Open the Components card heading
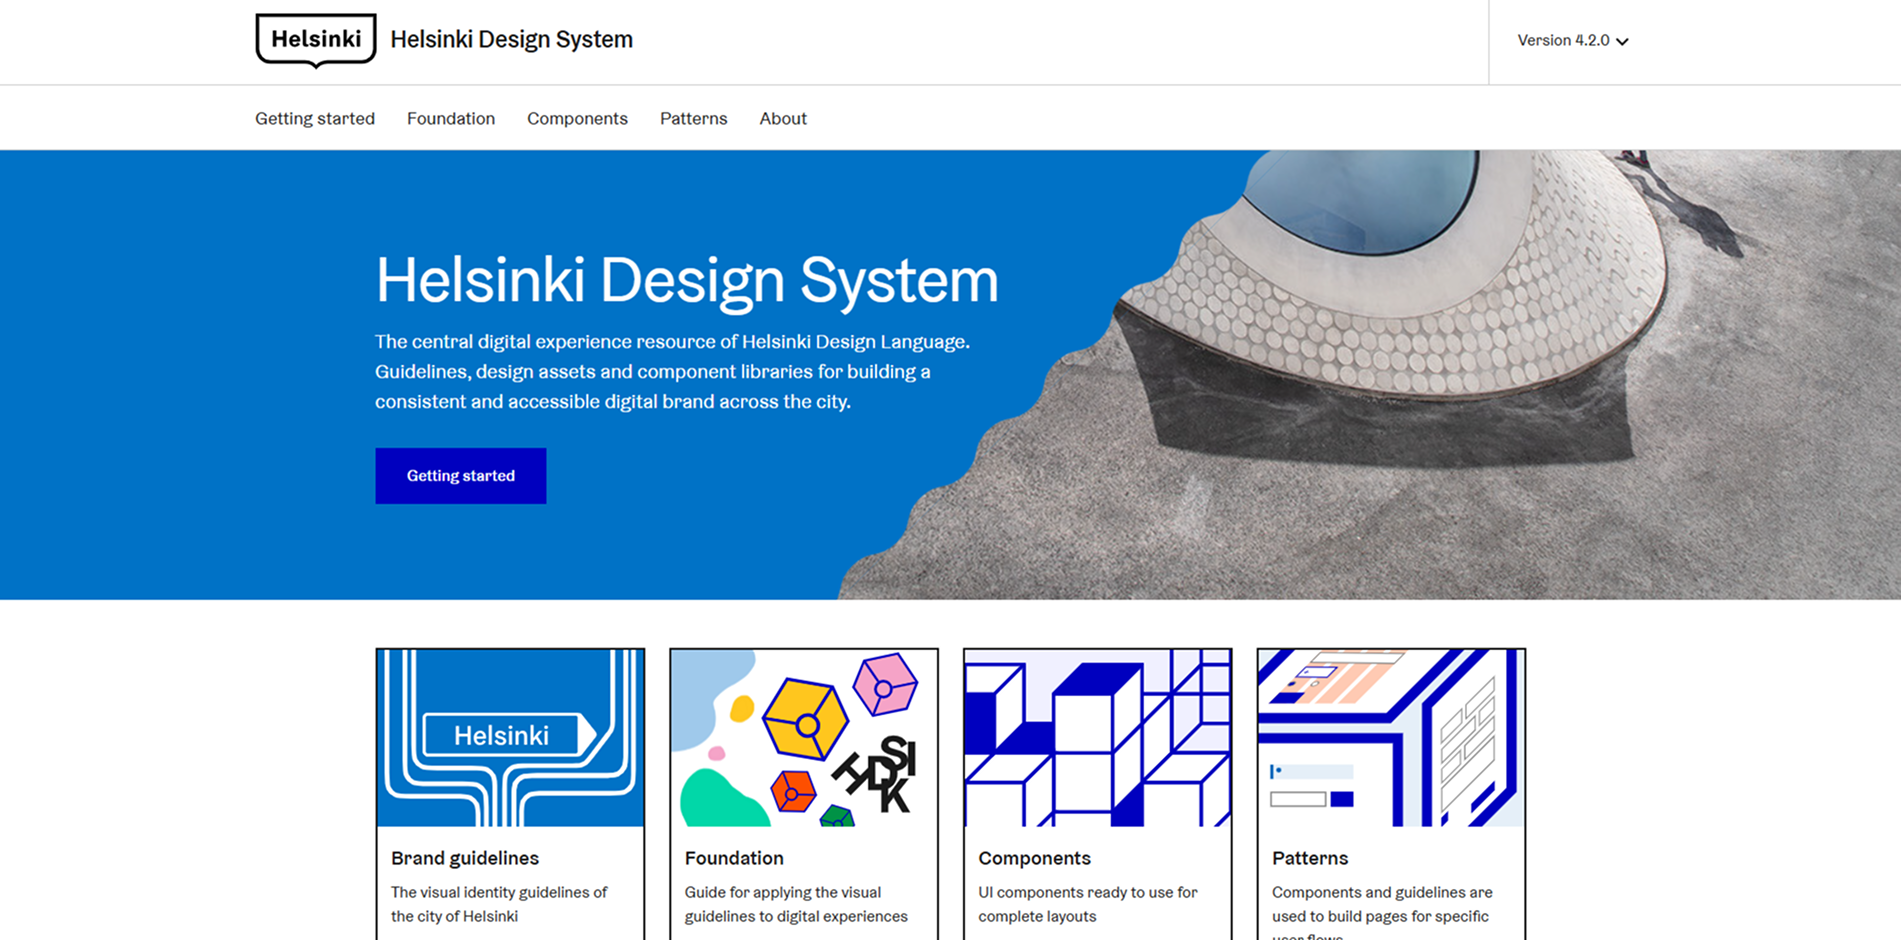Image resolution: width=1901 pixels, height=940 pixels. tap(1034, 858)
